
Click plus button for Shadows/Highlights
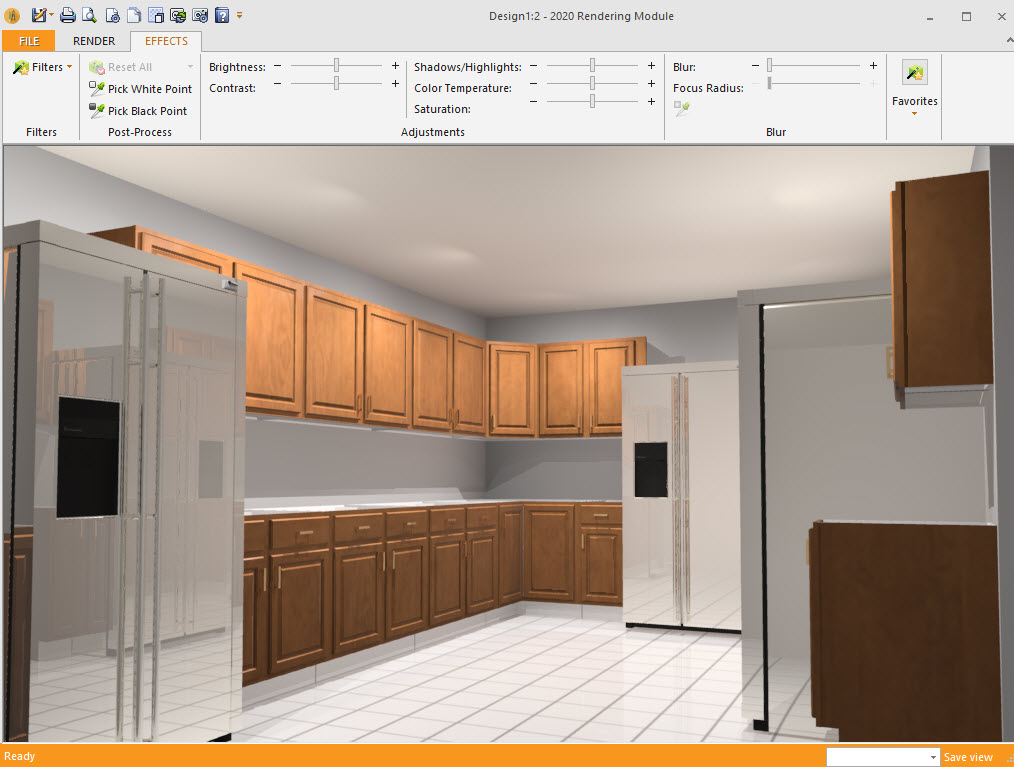(651, 66)
